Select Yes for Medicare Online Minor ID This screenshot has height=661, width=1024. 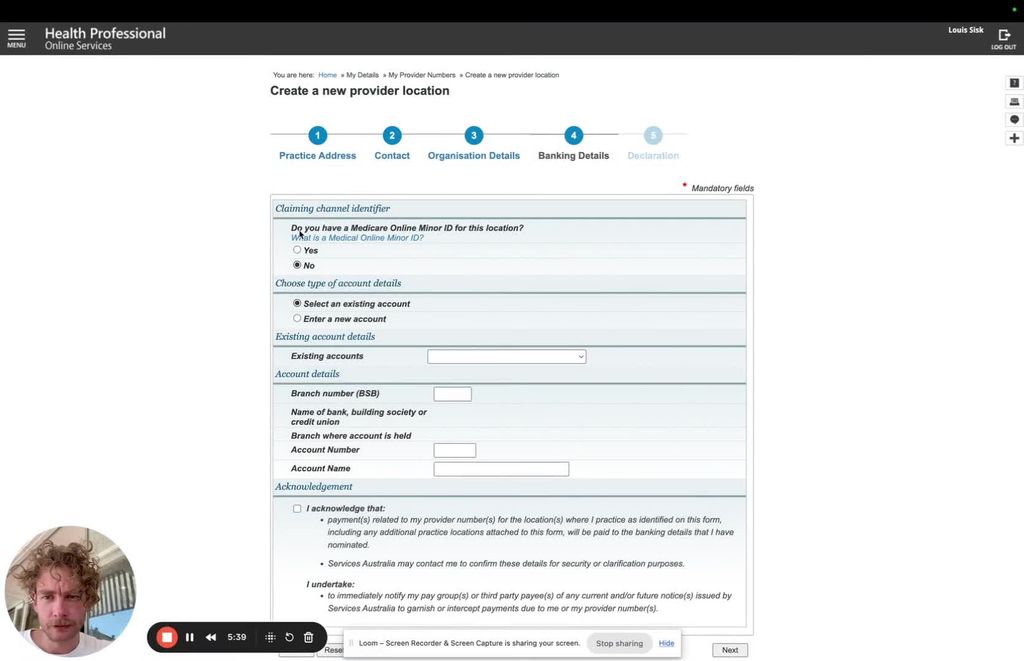click(x=297, y=250)
